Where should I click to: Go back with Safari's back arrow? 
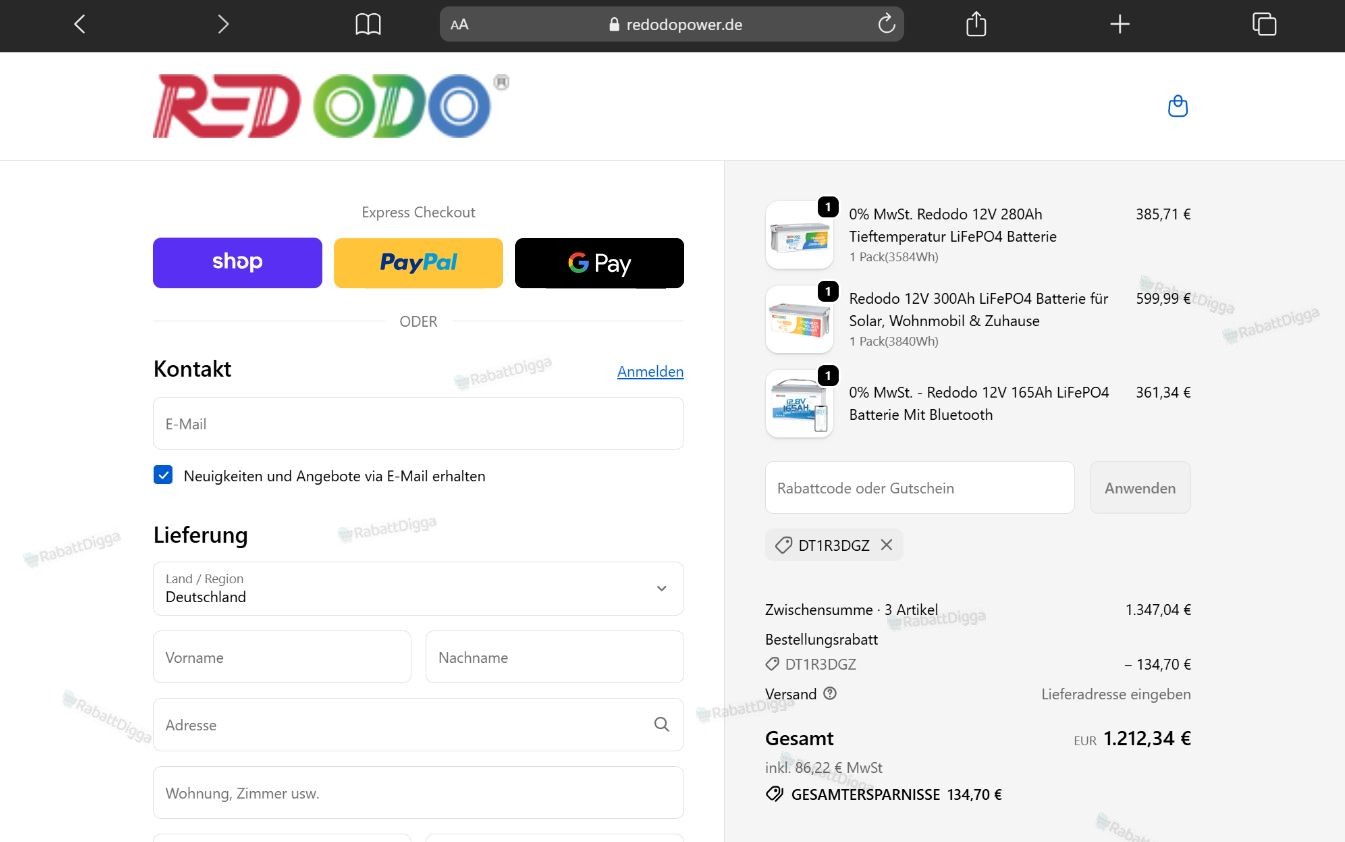pos(80,24)
